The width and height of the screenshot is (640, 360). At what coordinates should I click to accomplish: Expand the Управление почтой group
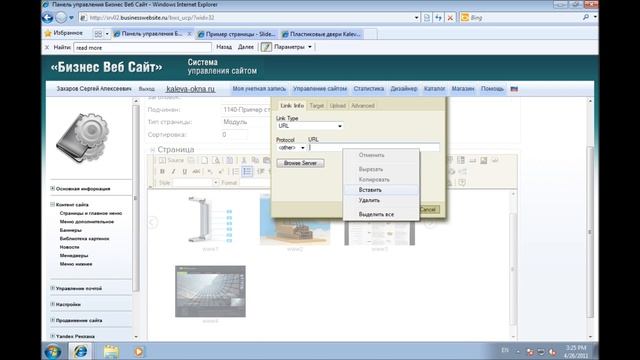[52, 288]
